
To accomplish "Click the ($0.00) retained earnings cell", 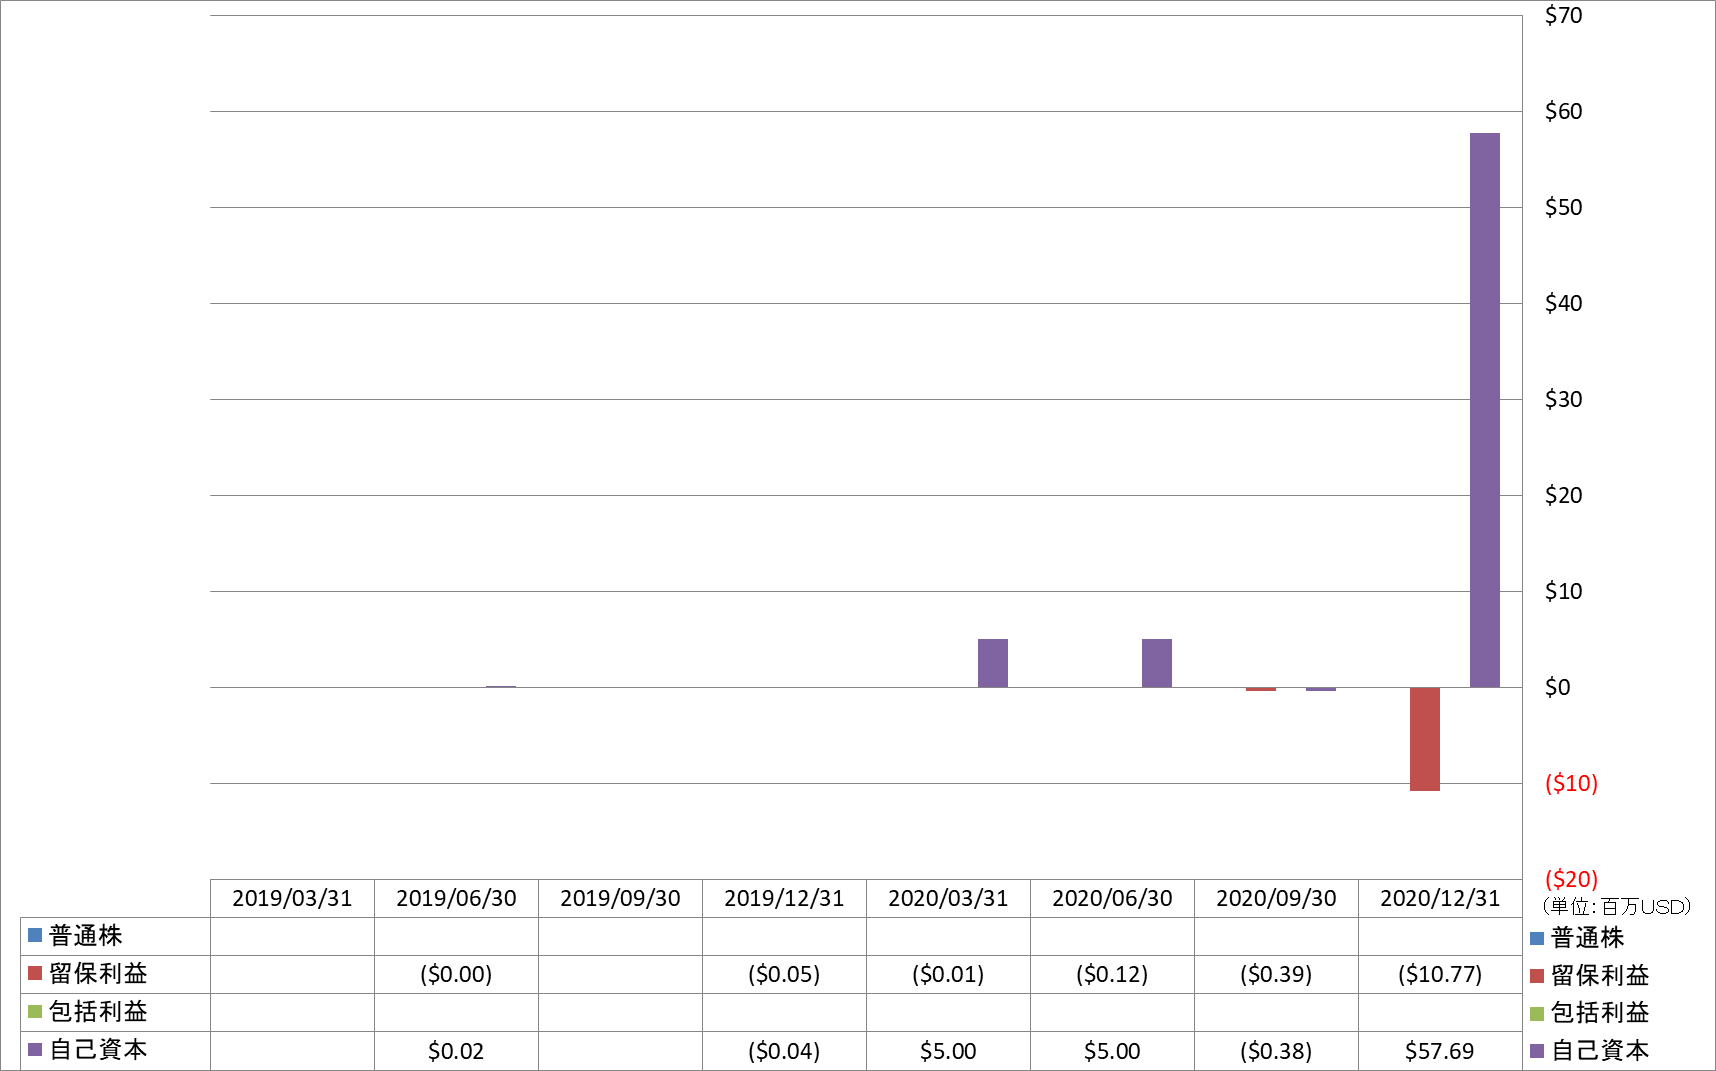I will 456,974.
